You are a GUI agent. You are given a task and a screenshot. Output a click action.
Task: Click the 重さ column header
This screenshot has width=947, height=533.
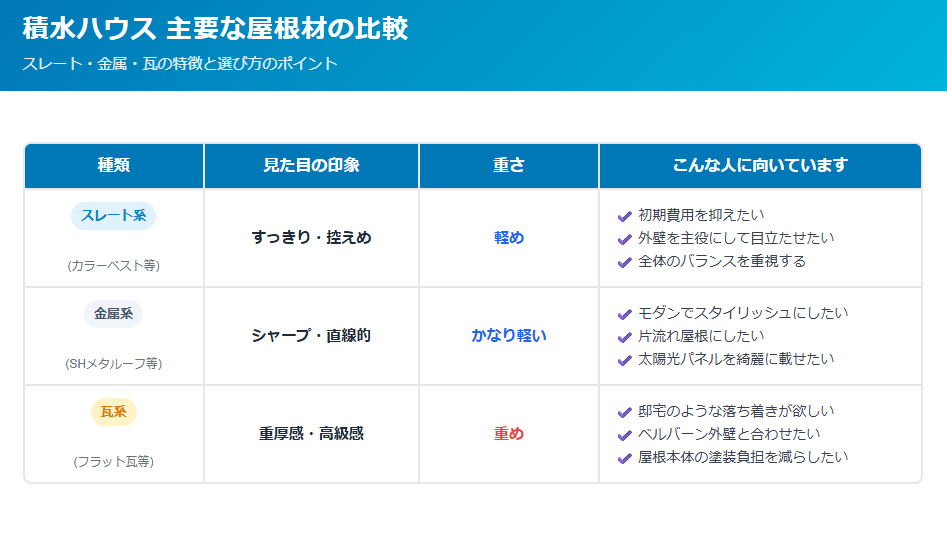click(x=509, y=165)
